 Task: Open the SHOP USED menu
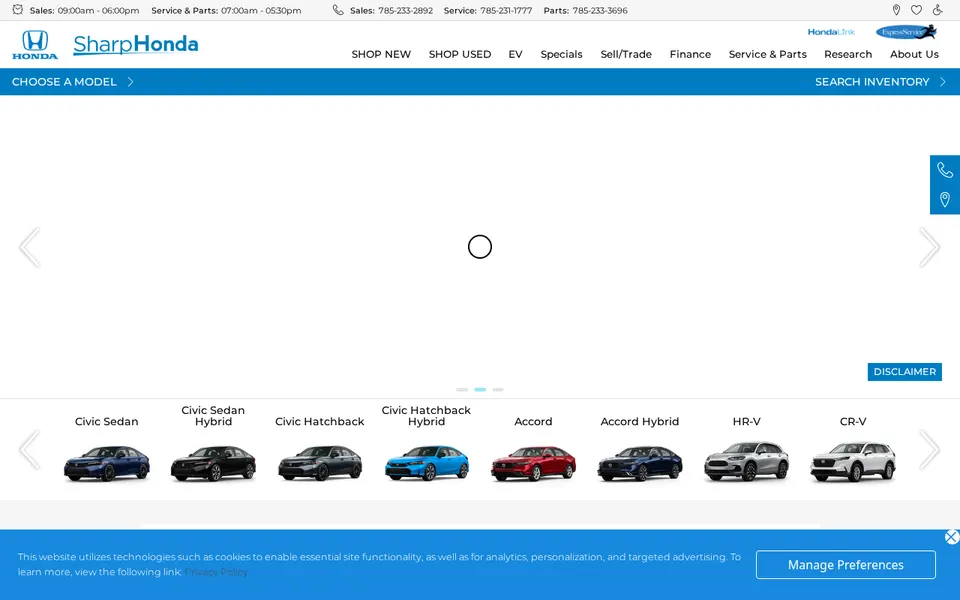[x=460, y=54]
